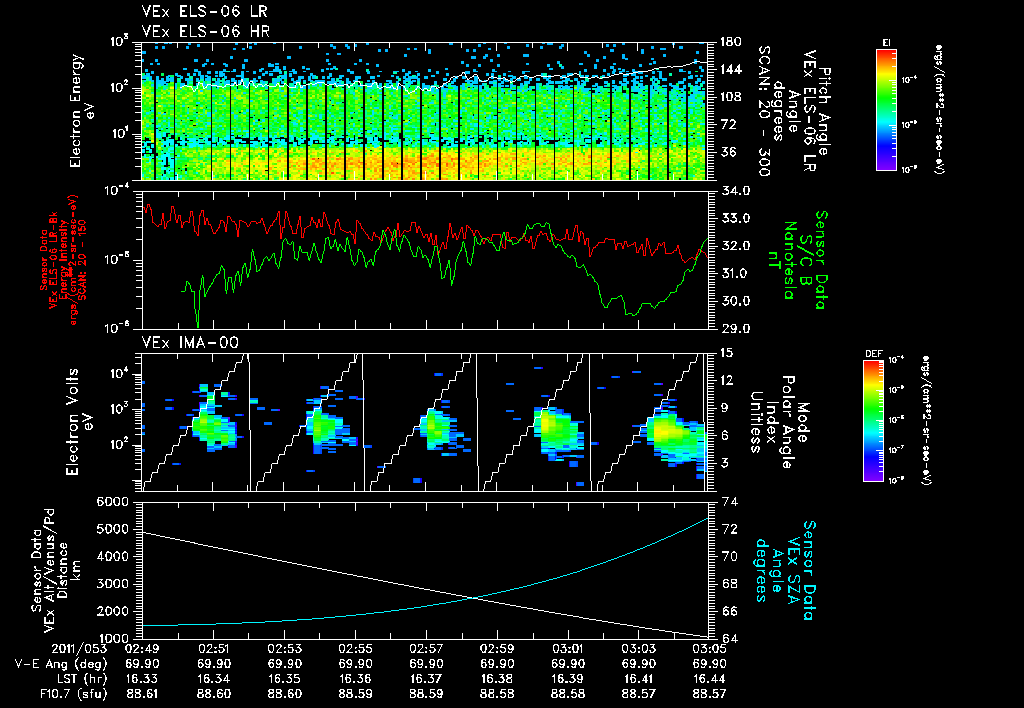Click the F10.7 (sfu) row label
This screenshot has width=1024, height=708.
tap(76, 691)
